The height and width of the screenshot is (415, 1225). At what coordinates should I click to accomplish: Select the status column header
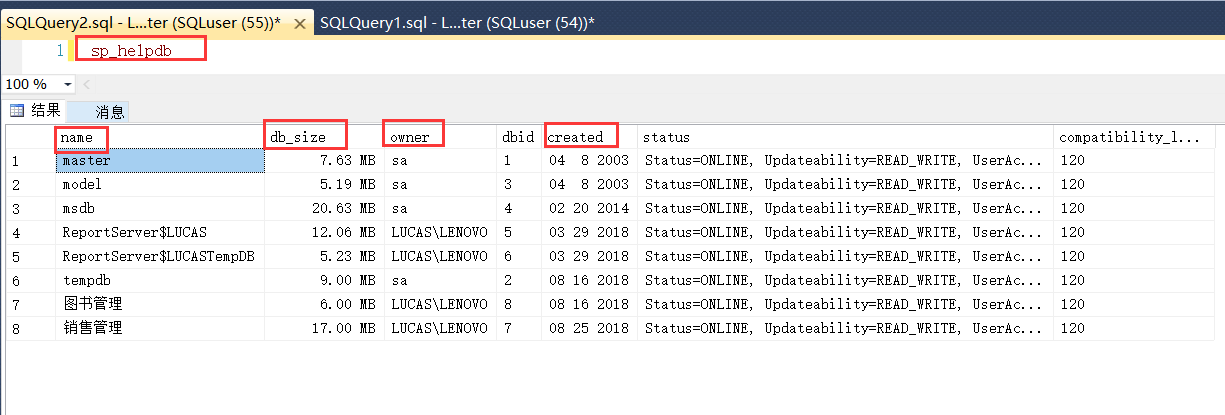tap(846, 136)
